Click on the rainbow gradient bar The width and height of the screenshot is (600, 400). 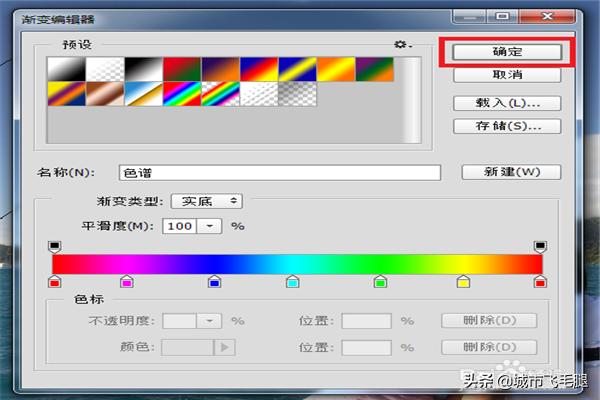tap(297, 264)
